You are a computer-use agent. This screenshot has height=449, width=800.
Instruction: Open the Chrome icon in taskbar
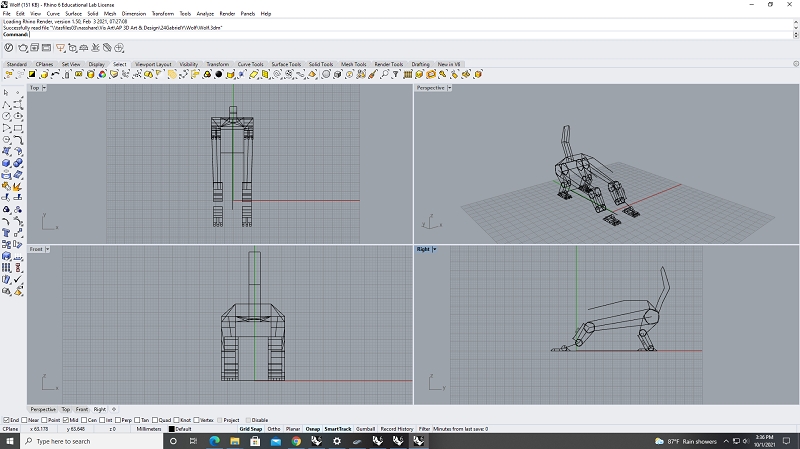click(x=296, y=441)
